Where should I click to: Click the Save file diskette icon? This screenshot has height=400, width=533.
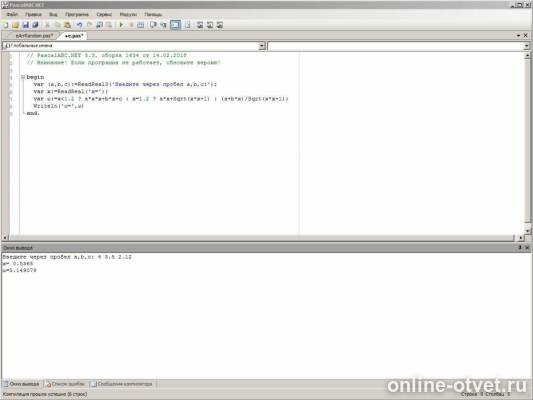click(x=25, y=25)
